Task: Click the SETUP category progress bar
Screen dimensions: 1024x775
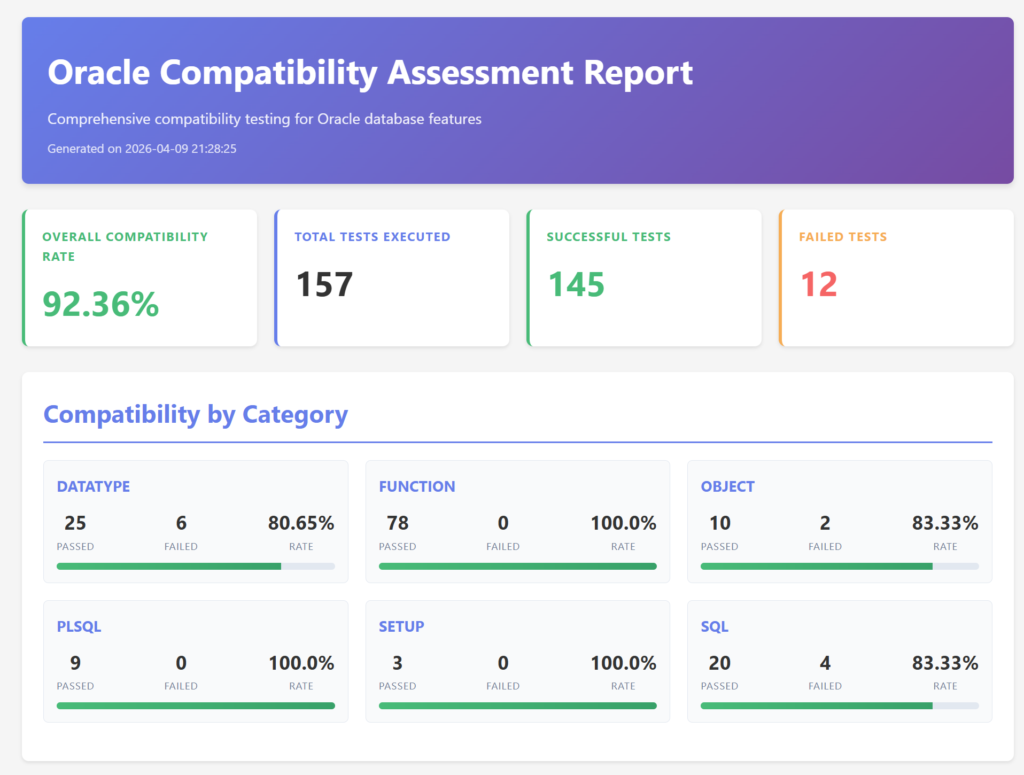Action: point(517,706)
